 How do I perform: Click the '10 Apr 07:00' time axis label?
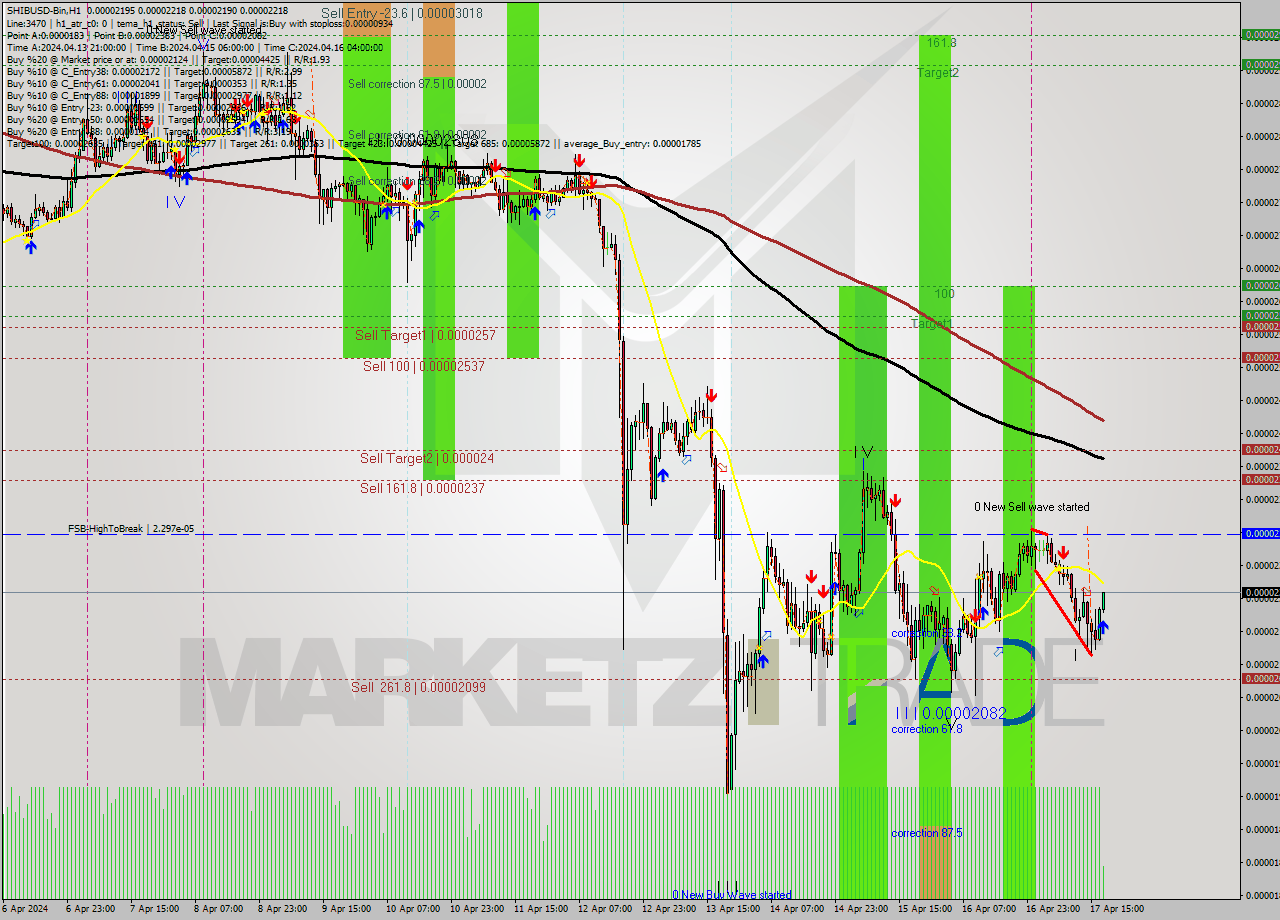coord(412,909)
